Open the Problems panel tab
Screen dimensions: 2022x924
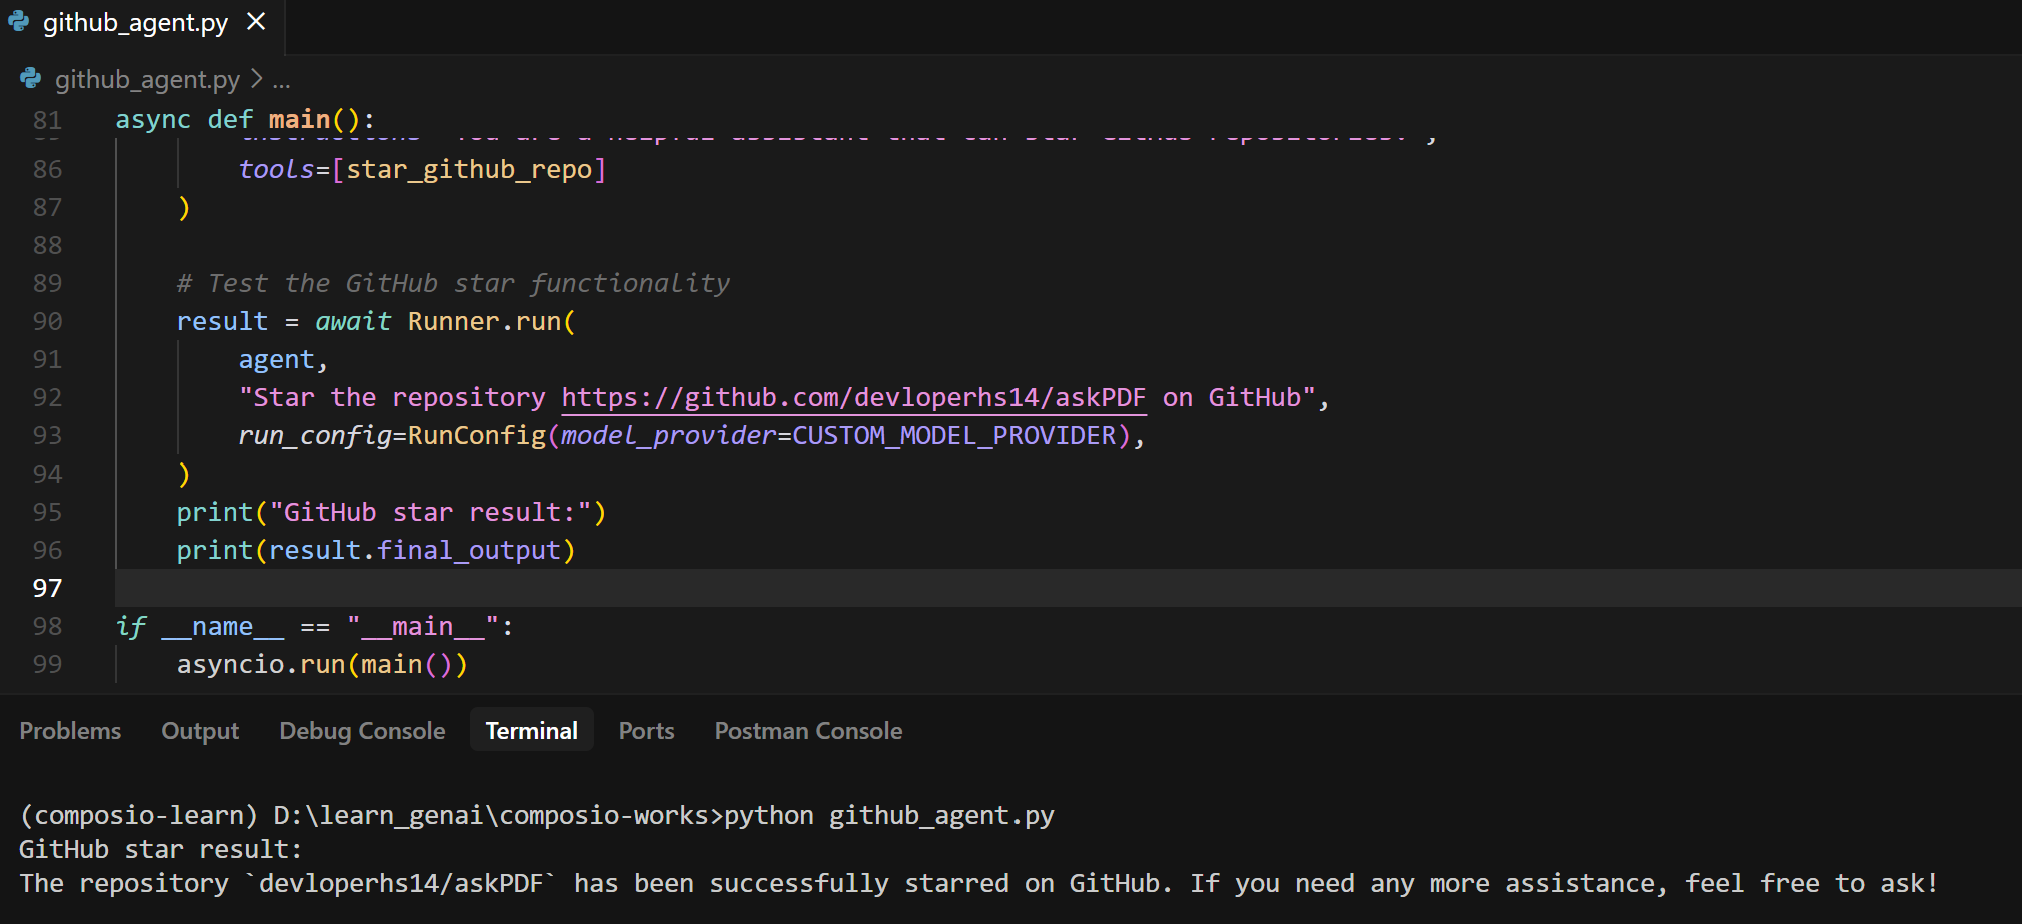(70, 731)
